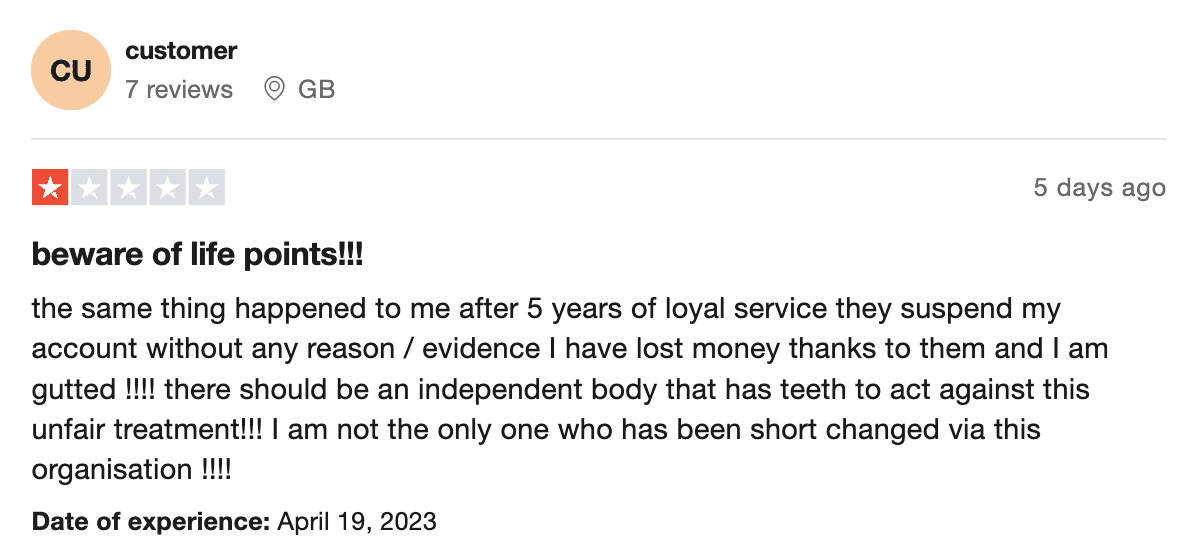
Task: Click the line starting unfair treatment!!!
Action: coord(536,430)
